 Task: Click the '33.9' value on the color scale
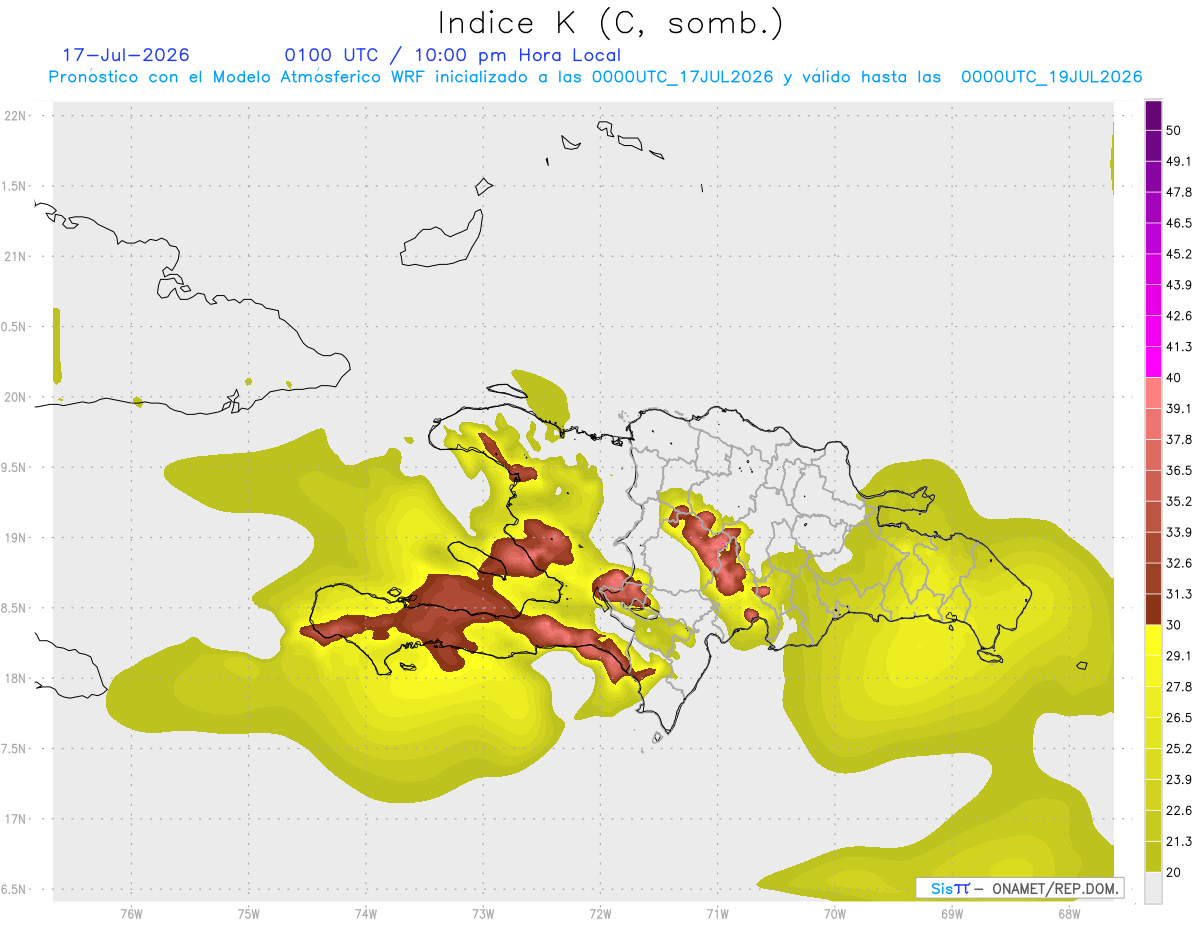[1179, 532]
